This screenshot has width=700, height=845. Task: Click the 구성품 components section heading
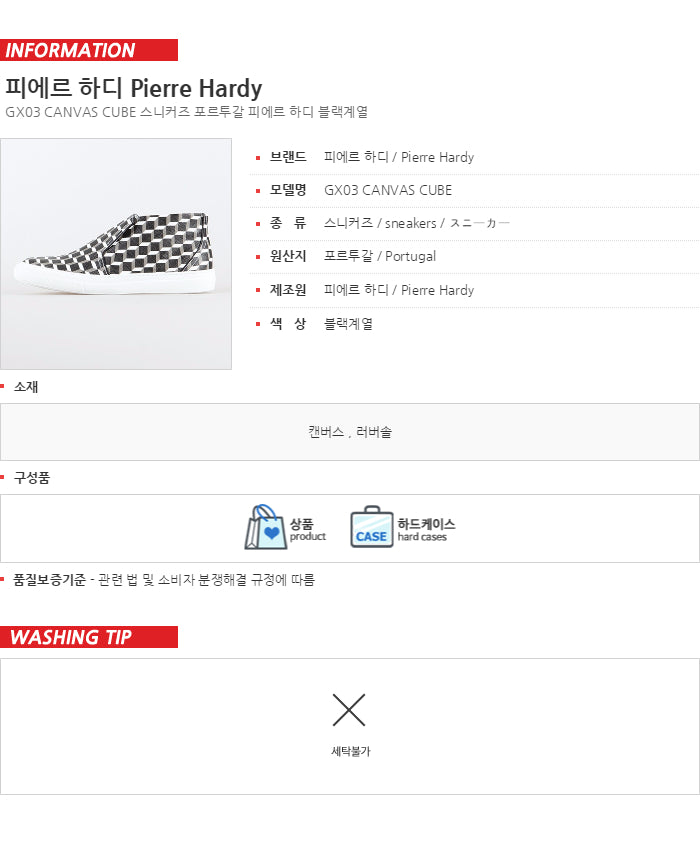pos(32,478)
